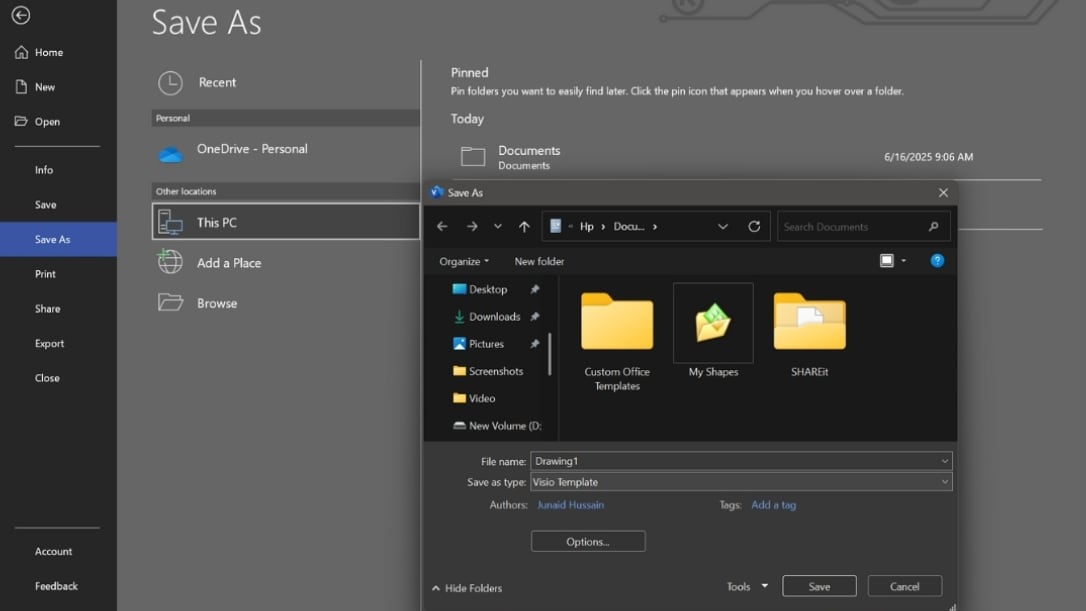
Task: Navigate back in the Save As dialog
Action: point(442,227)
